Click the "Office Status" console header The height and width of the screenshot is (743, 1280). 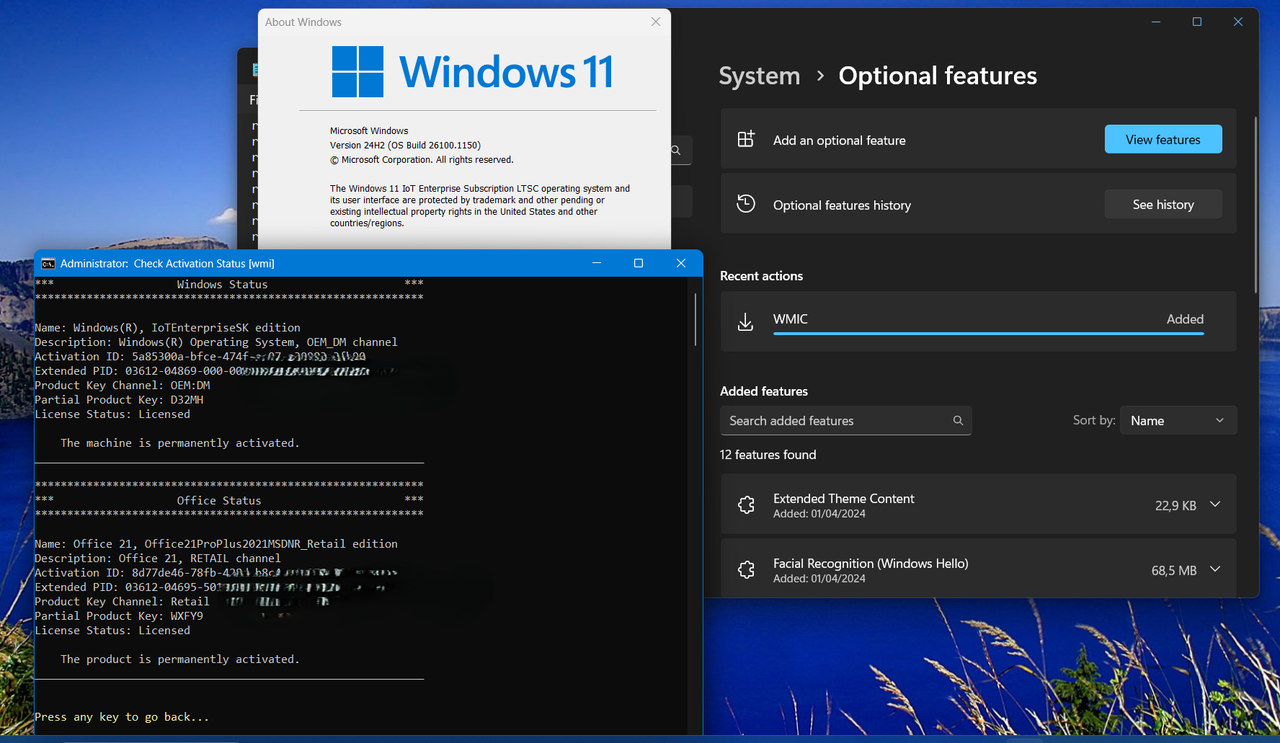[219, 501]
